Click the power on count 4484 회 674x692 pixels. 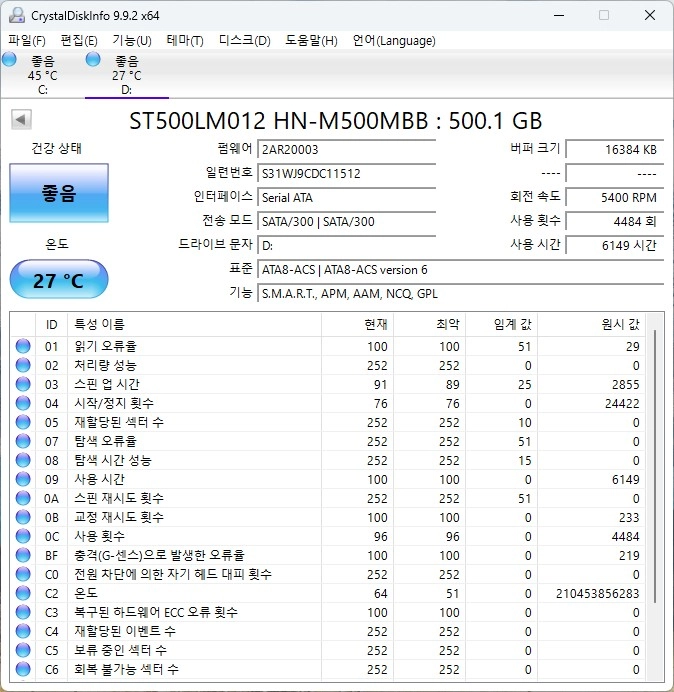[x=614, y=221]
